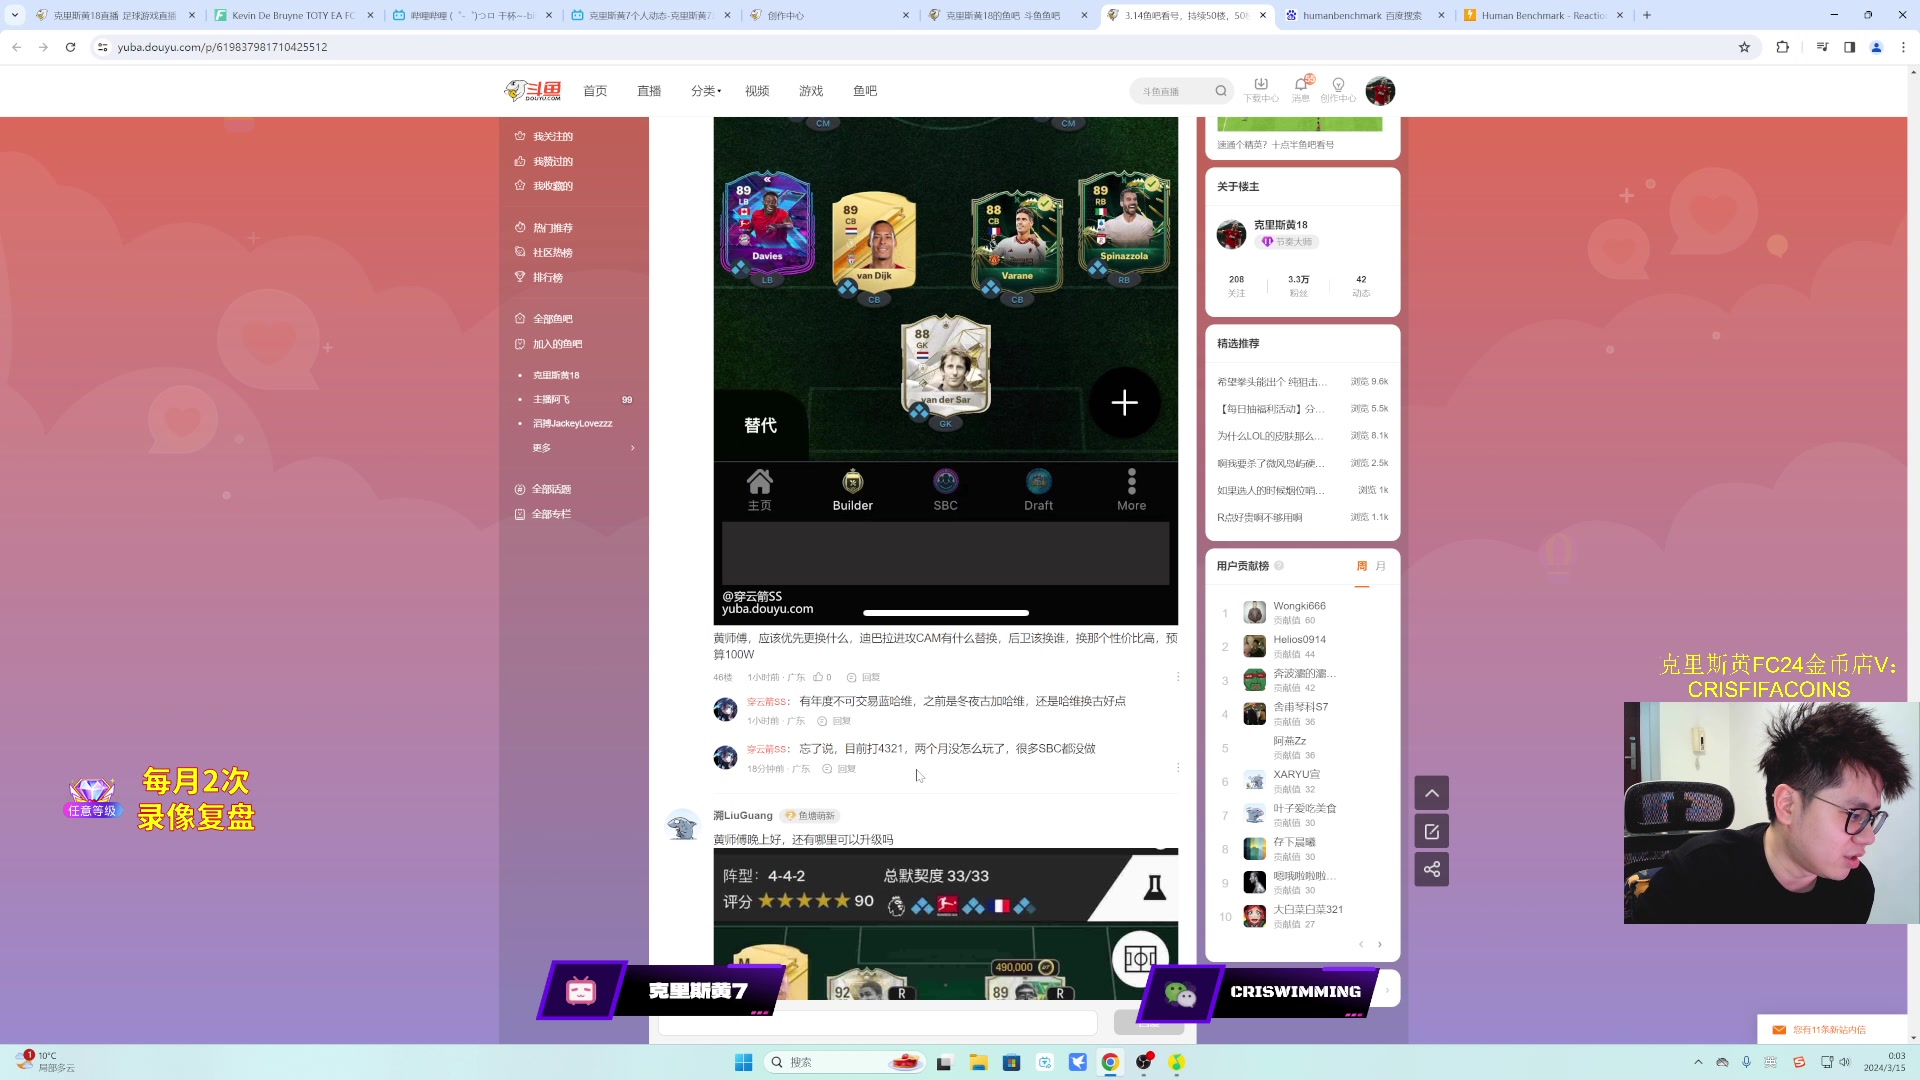This screenshot has width=1920, height=1080.
Task: Select 视频 tab in top navigation
Action: click(756, 90)
